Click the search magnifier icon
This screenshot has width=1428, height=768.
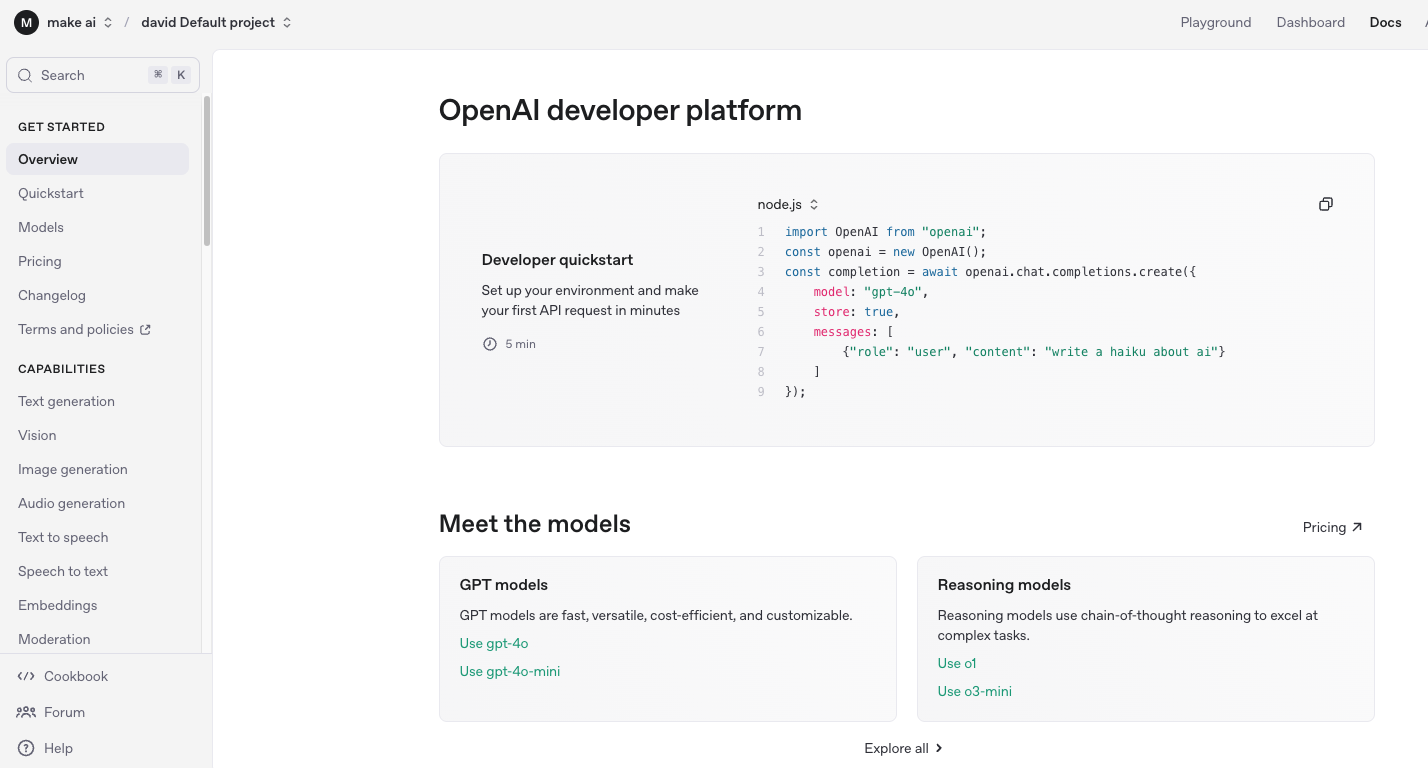coord(26,75)
